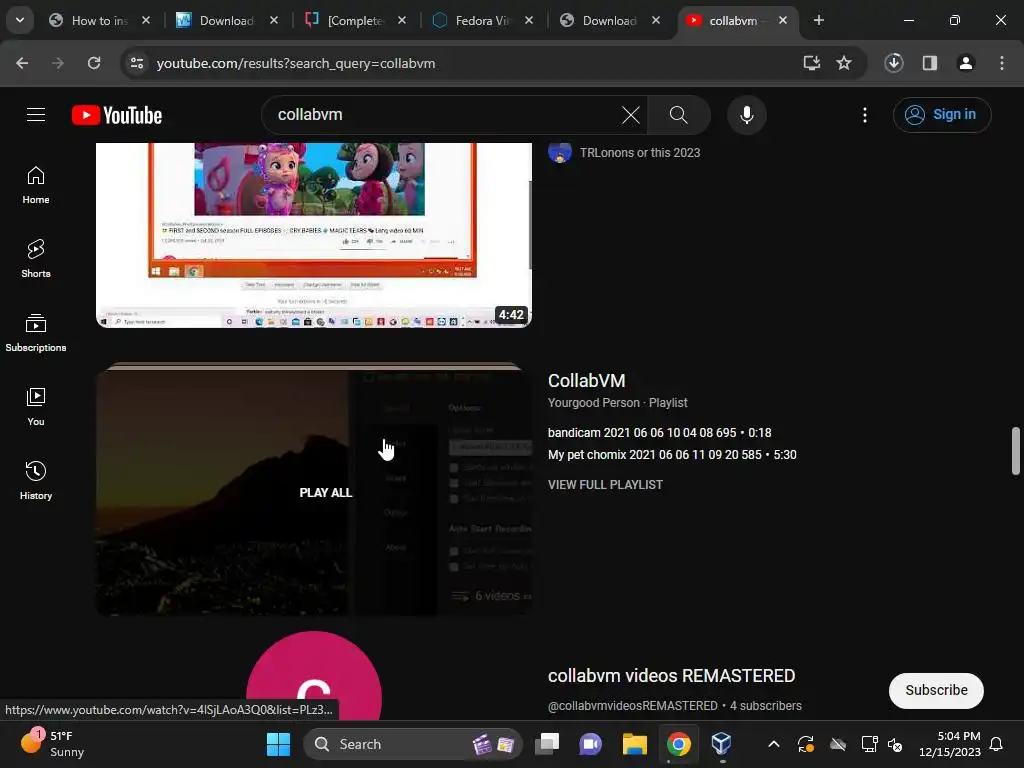Bookmark this page with star
Screen dimensions: 1024x768
click(844, 63)
